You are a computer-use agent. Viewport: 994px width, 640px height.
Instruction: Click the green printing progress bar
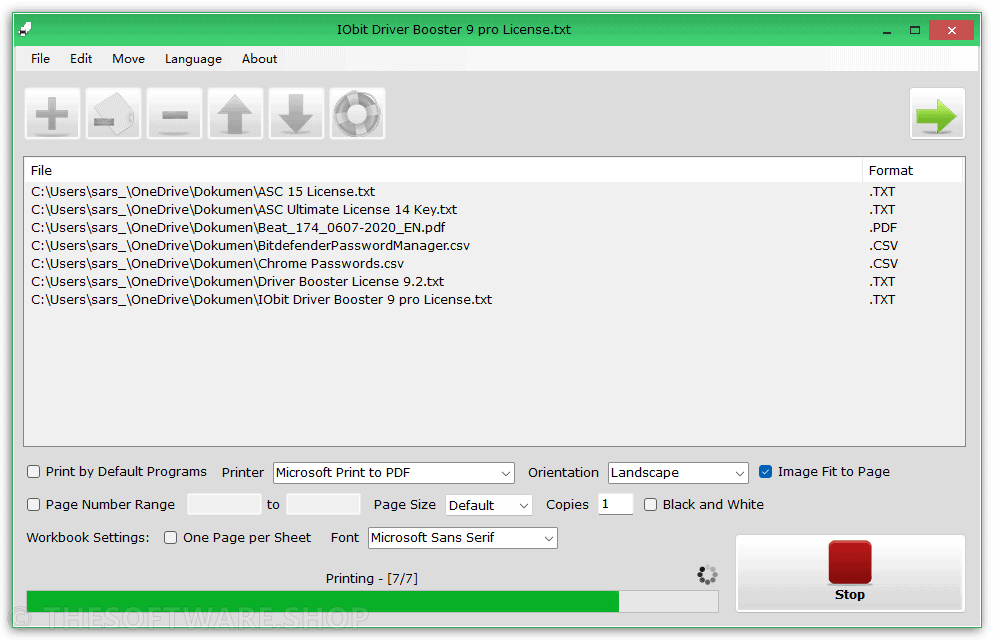pos(372,601)
